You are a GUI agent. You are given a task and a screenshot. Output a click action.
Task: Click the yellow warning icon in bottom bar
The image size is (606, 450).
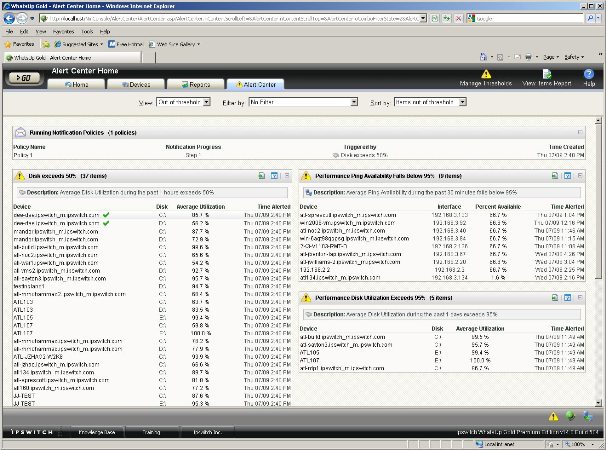click(x=553, y=416)
